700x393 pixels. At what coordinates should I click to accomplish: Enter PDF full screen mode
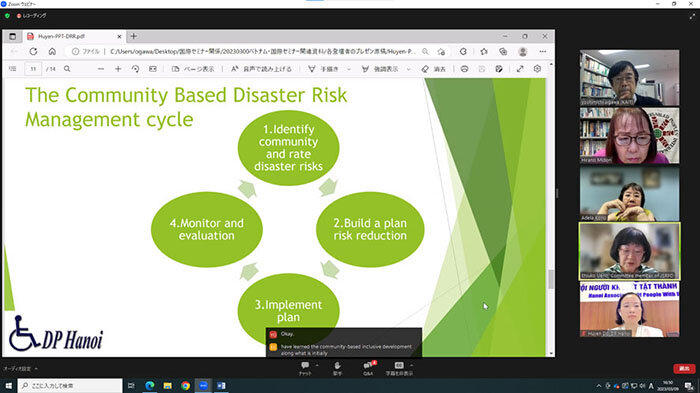[520, 69]
